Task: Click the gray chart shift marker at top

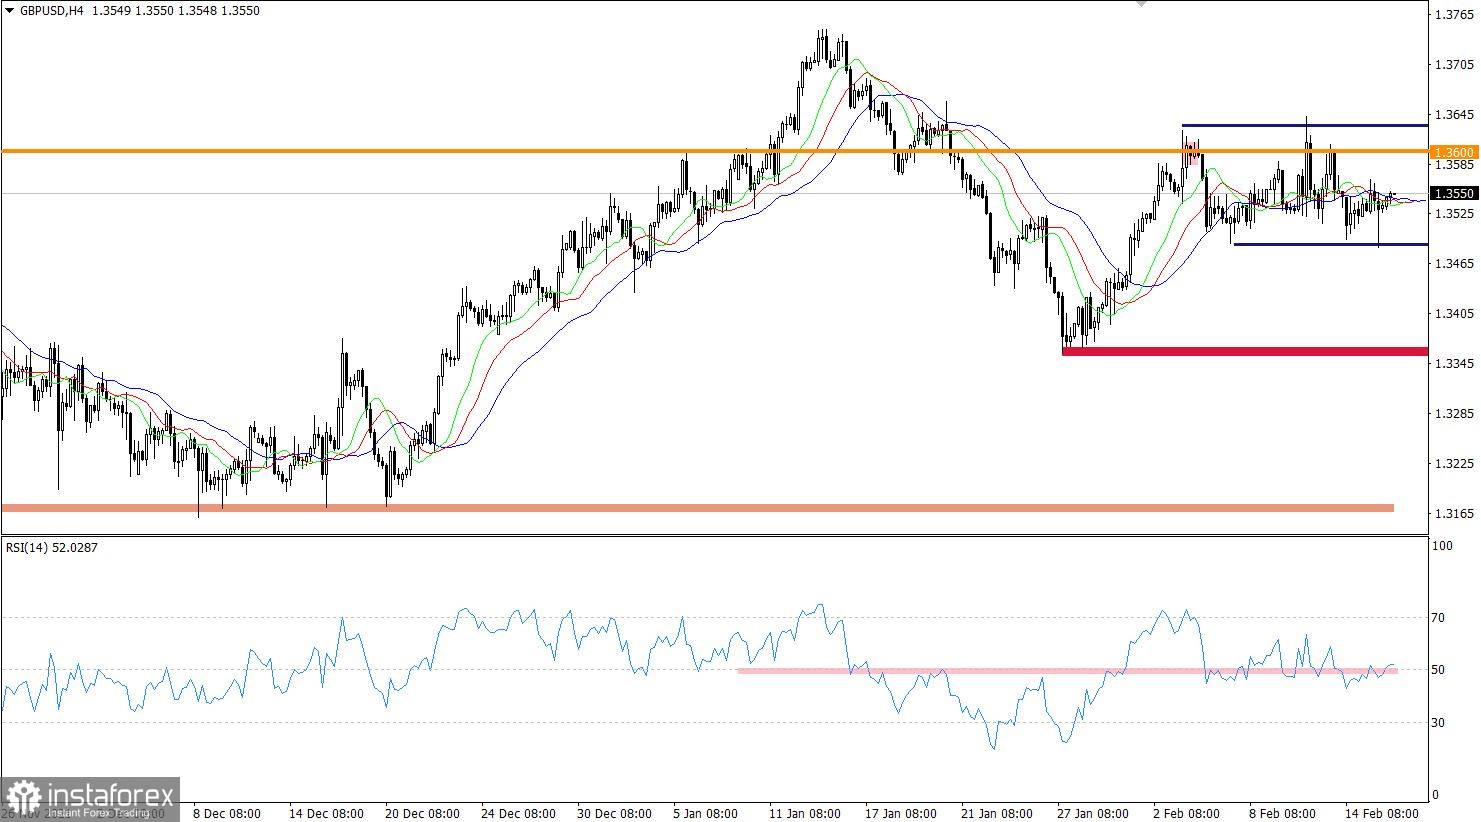Action: tap(1141, 4)
